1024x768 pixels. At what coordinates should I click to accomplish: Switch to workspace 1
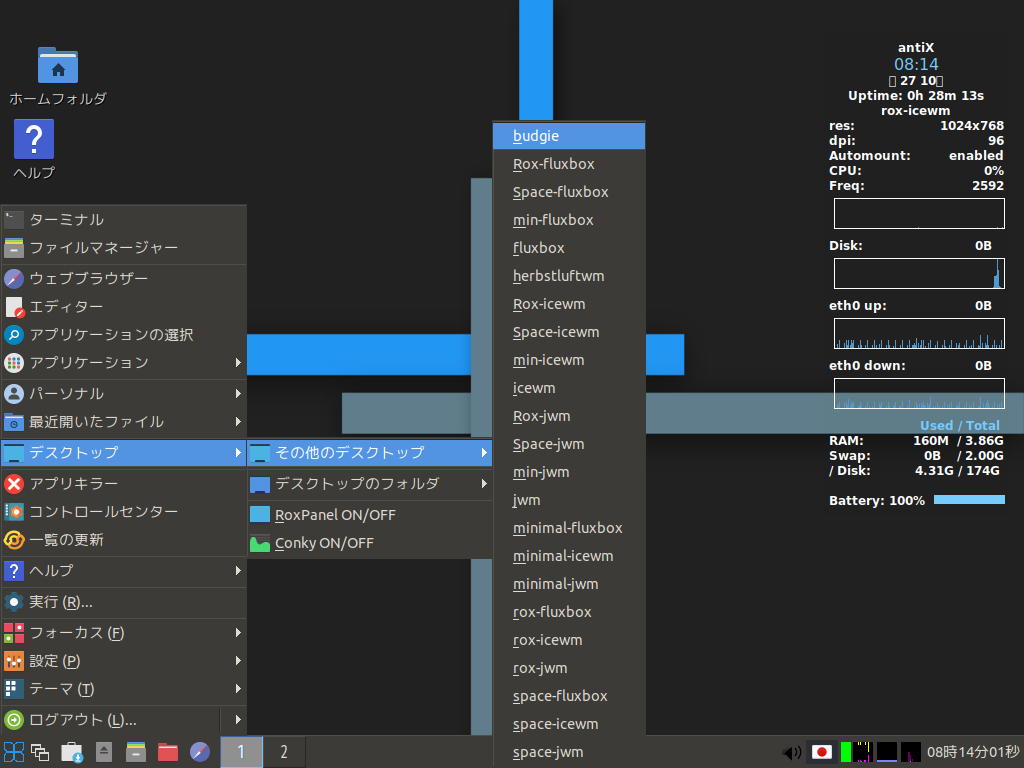point(241,752)
